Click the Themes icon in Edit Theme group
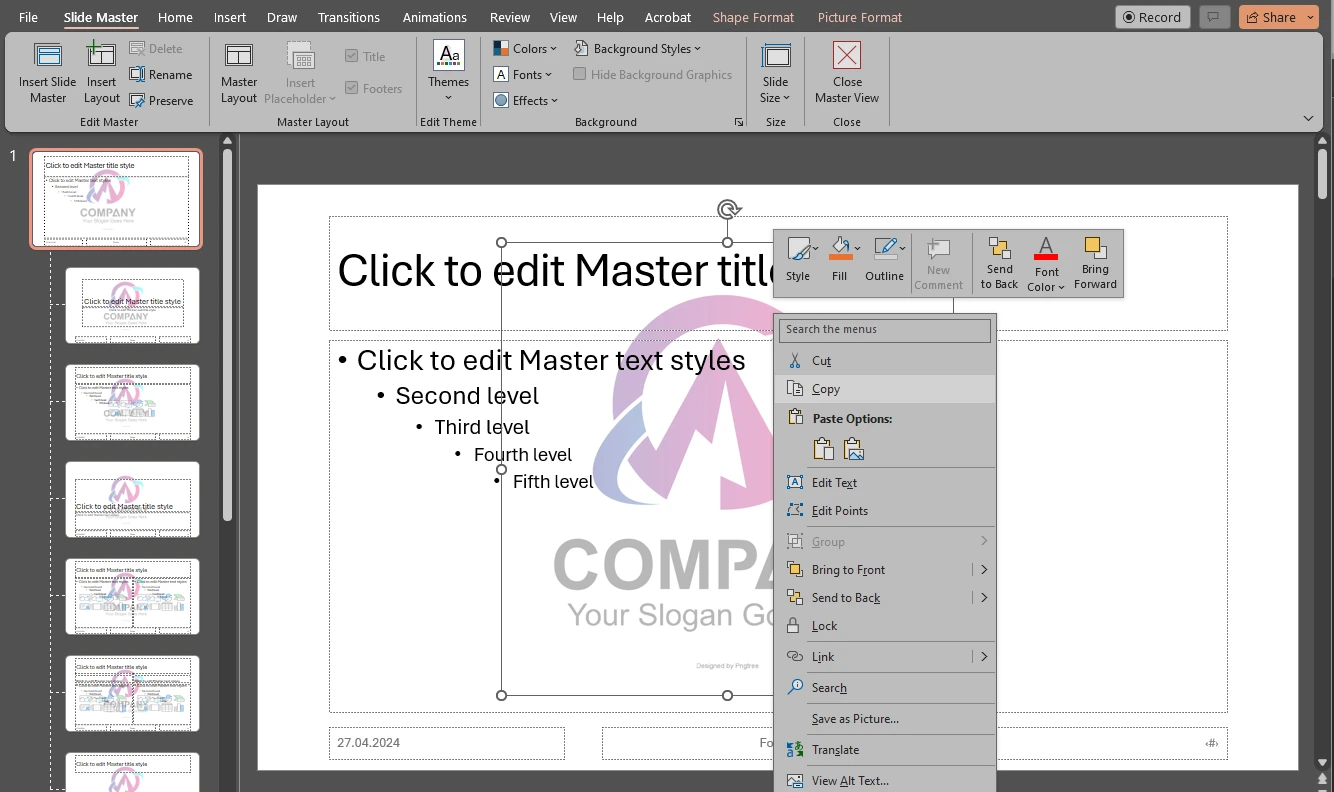This screenshot has width=1334, height=792. click(447, 70)
